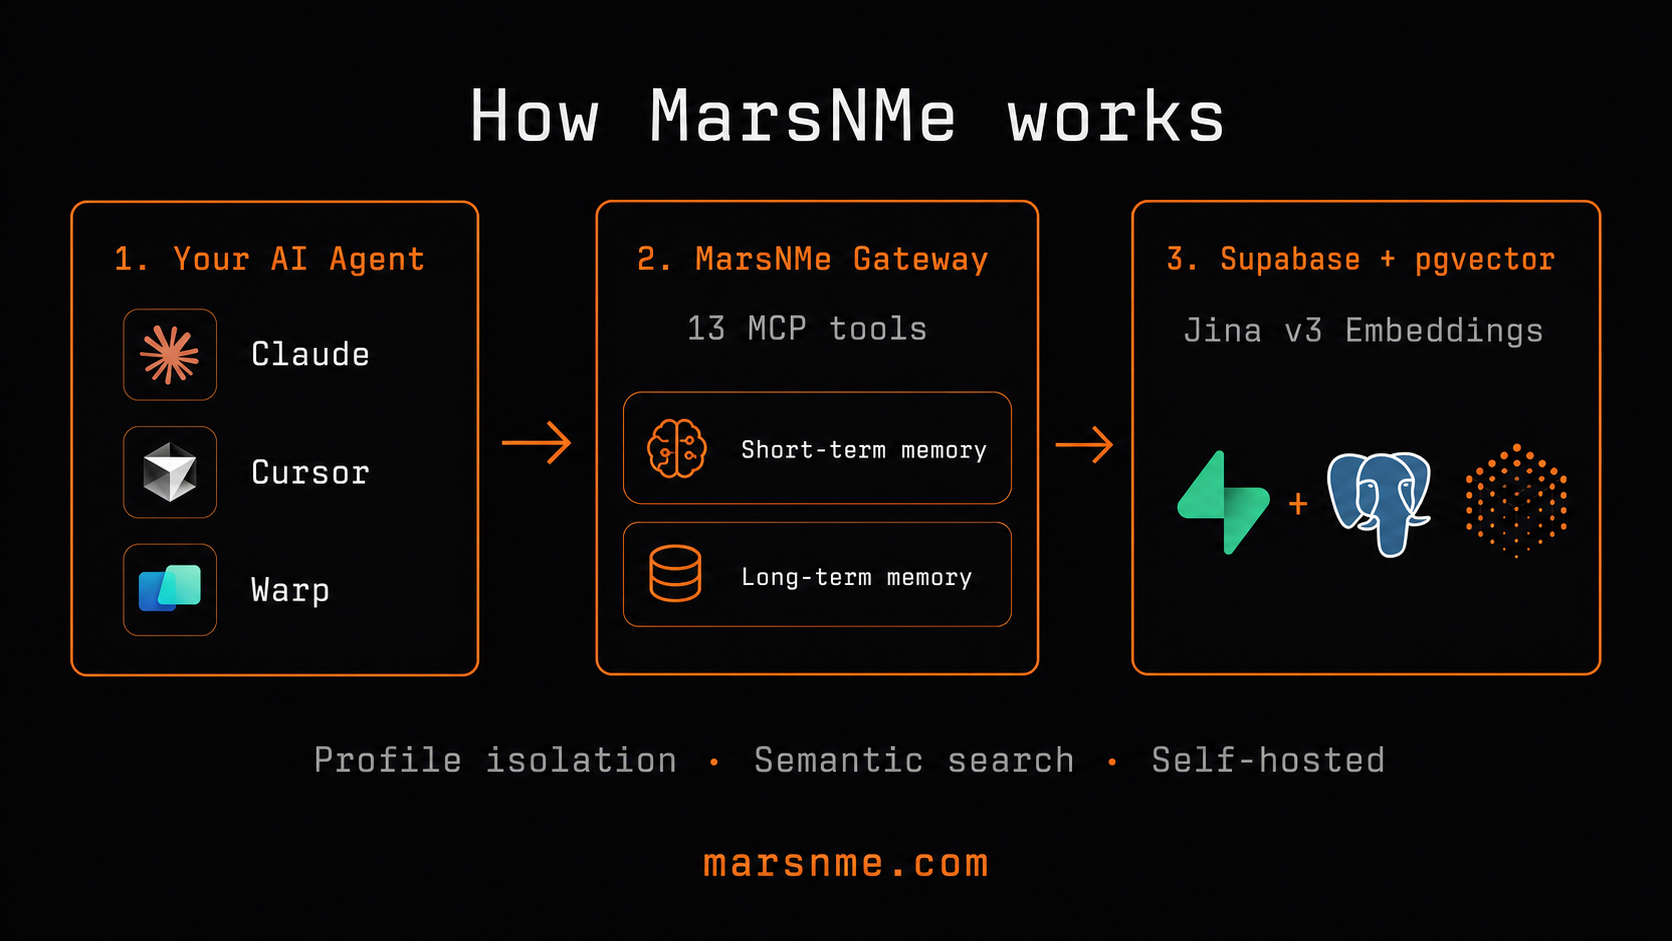
Task: Click the 'Profile isolation' text
Action: pos(495,760)
